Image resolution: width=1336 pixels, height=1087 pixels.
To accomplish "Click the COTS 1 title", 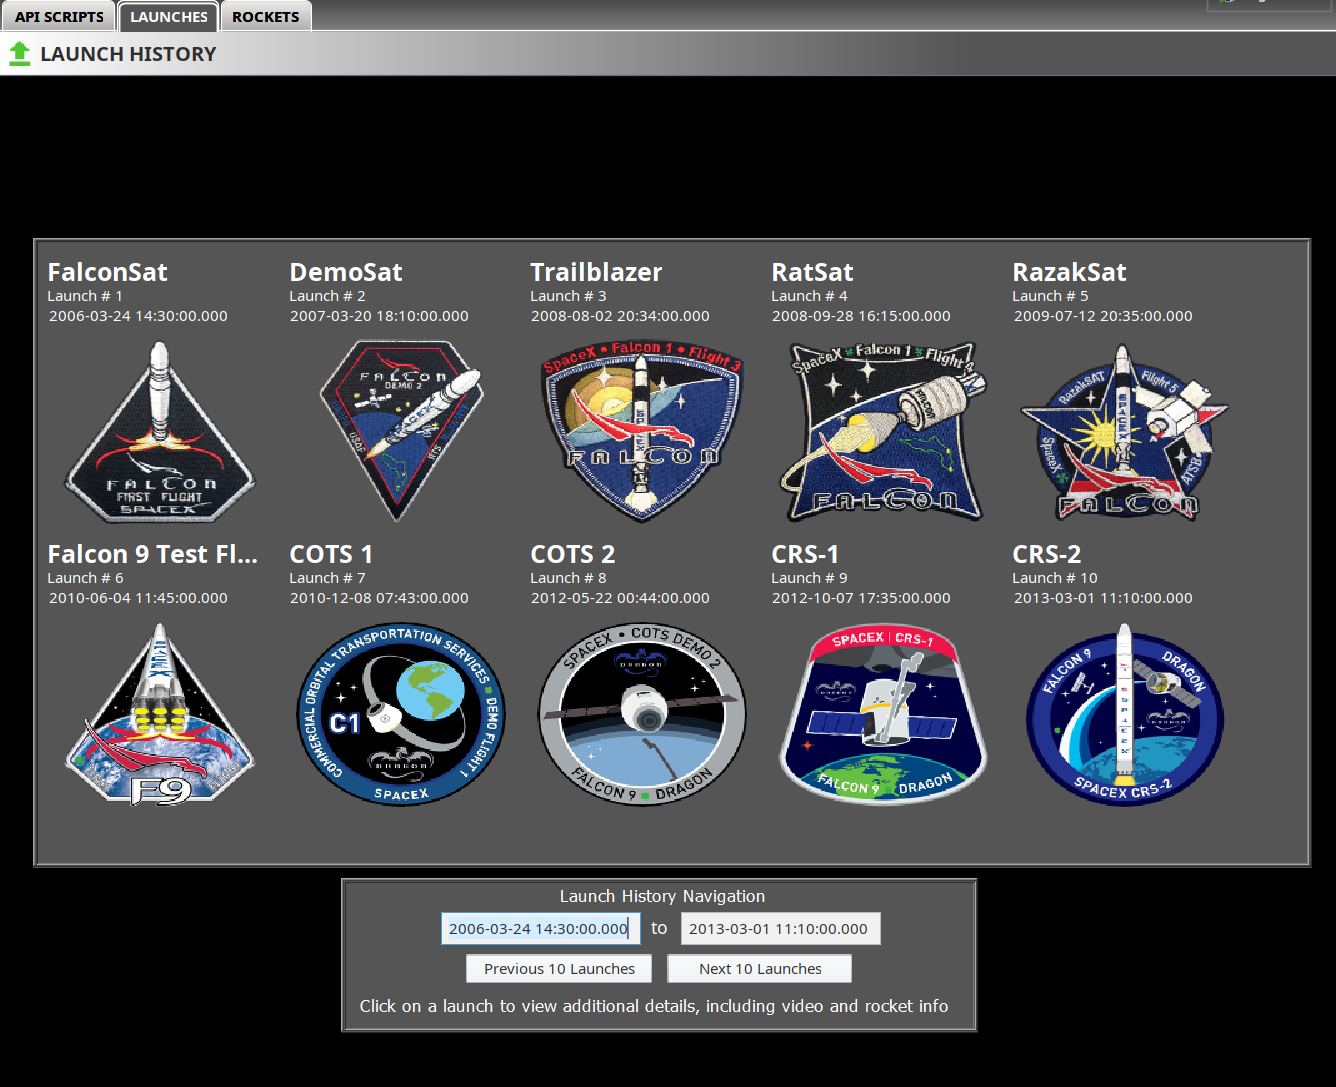I will click(x=331, y=554).
